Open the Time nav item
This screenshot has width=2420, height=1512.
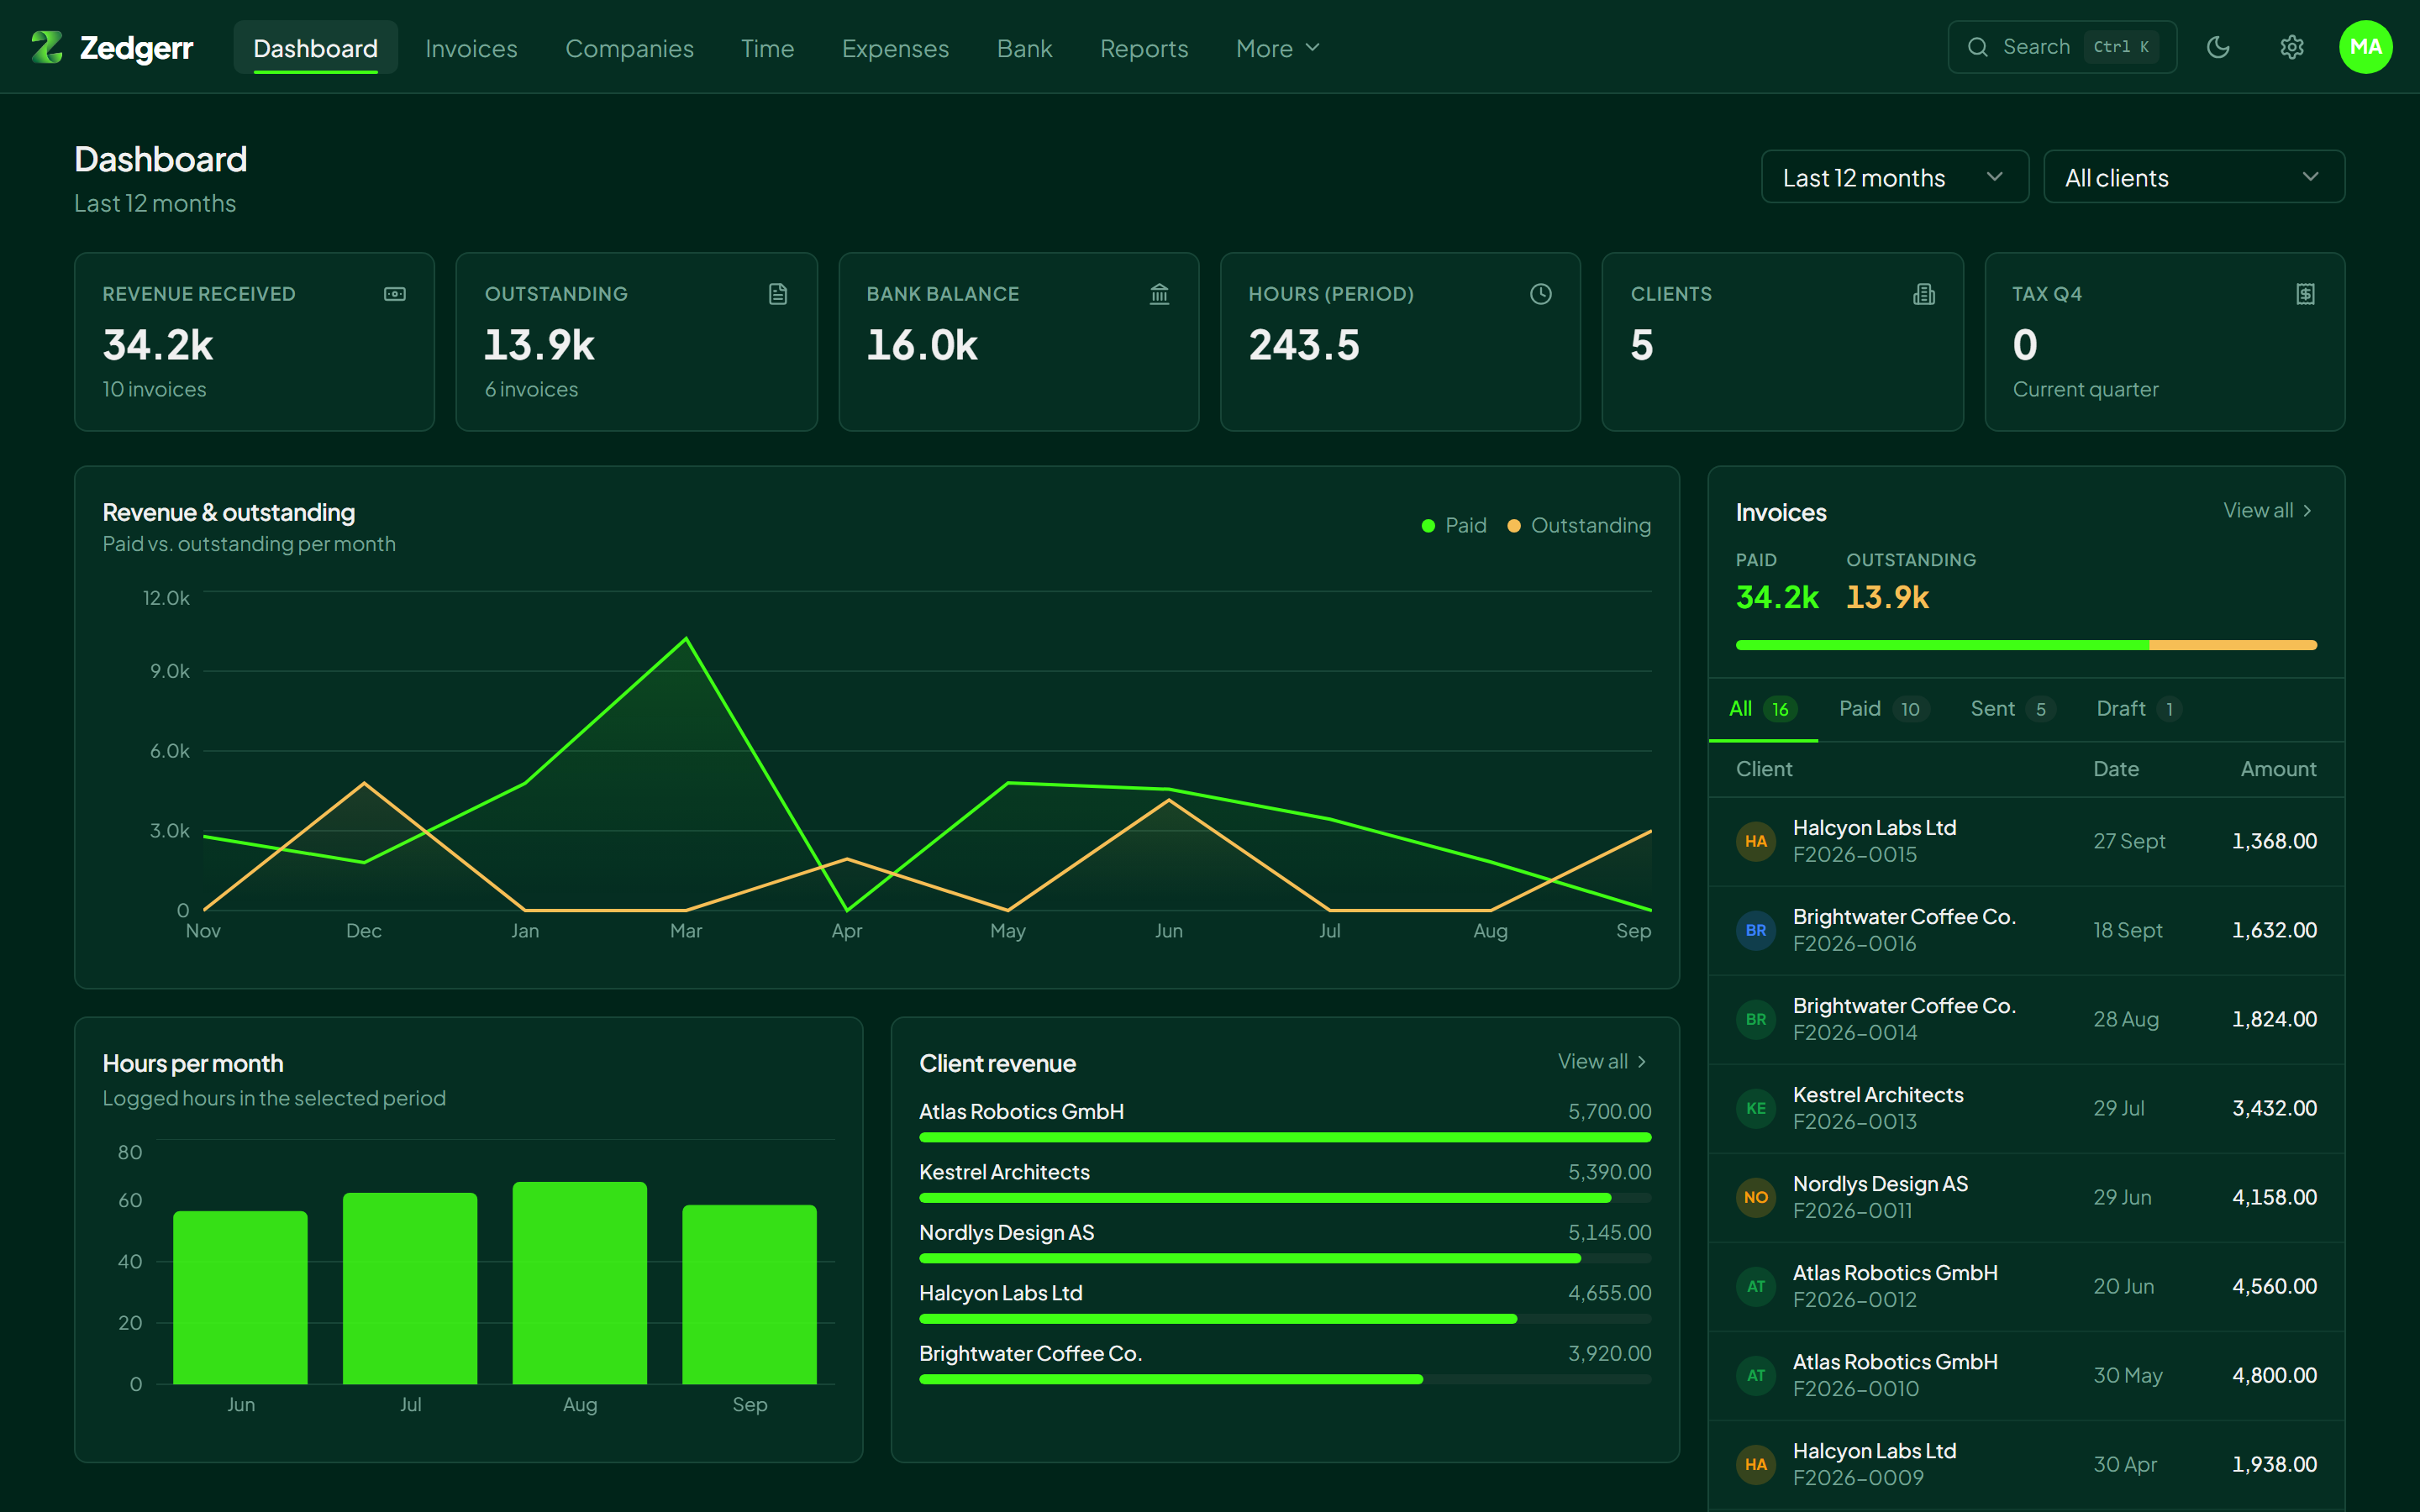[767, 48]
